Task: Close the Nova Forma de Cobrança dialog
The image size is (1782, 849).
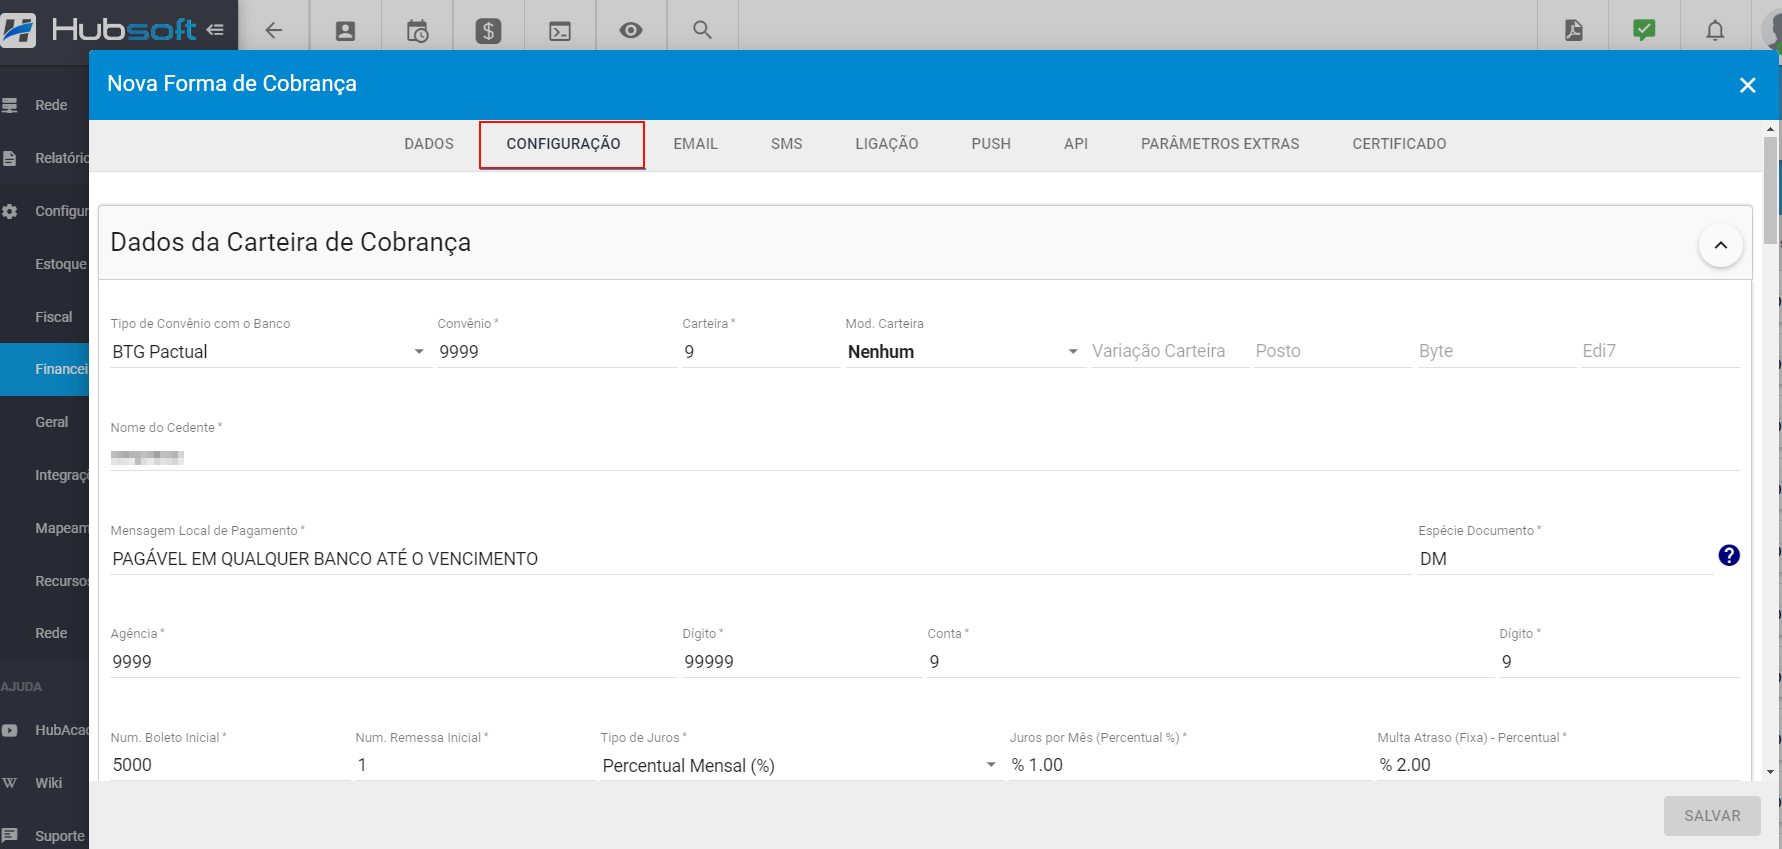Action: (1747, 85)
